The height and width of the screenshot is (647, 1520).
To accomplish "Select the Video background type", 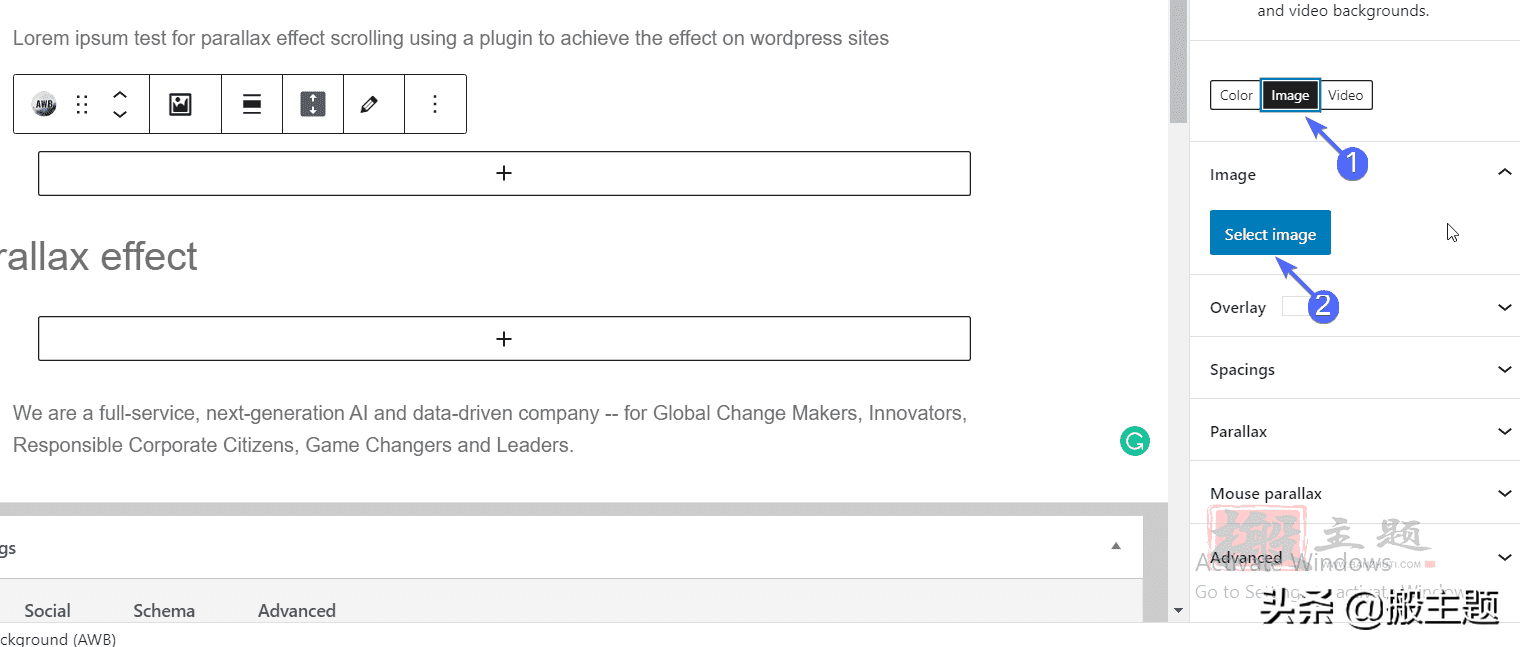I will [x=1345, y=95].
